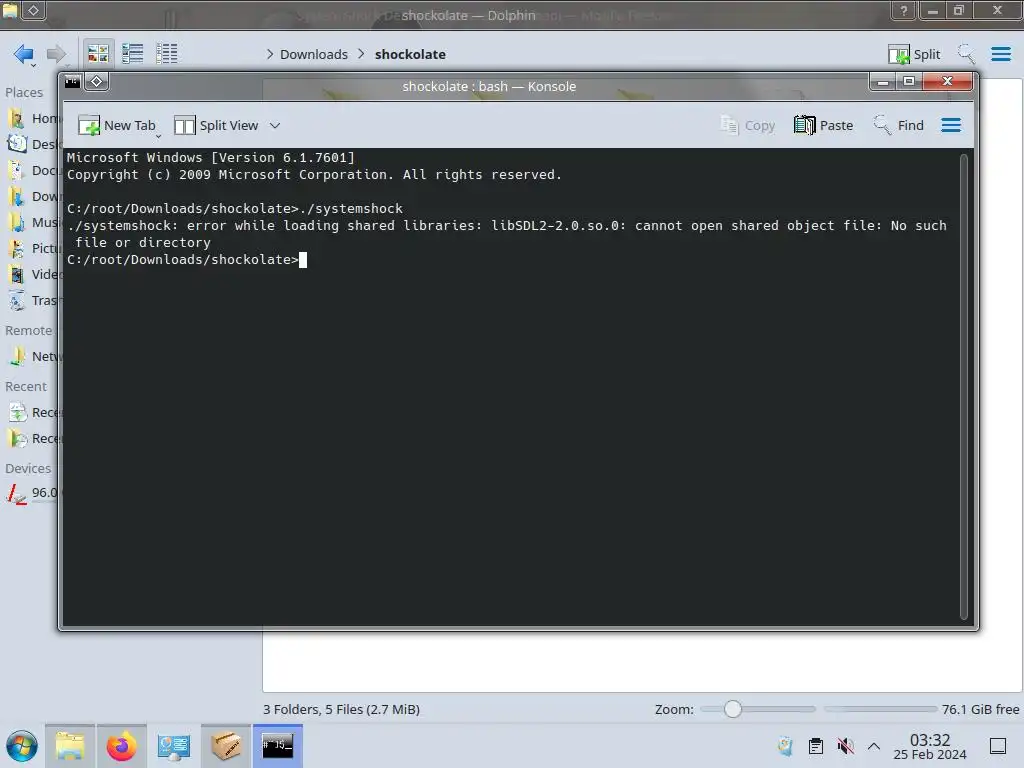Click Dolphin window menu folder icon
This screenshot has width=1024, height=768.
coord(10,10)
